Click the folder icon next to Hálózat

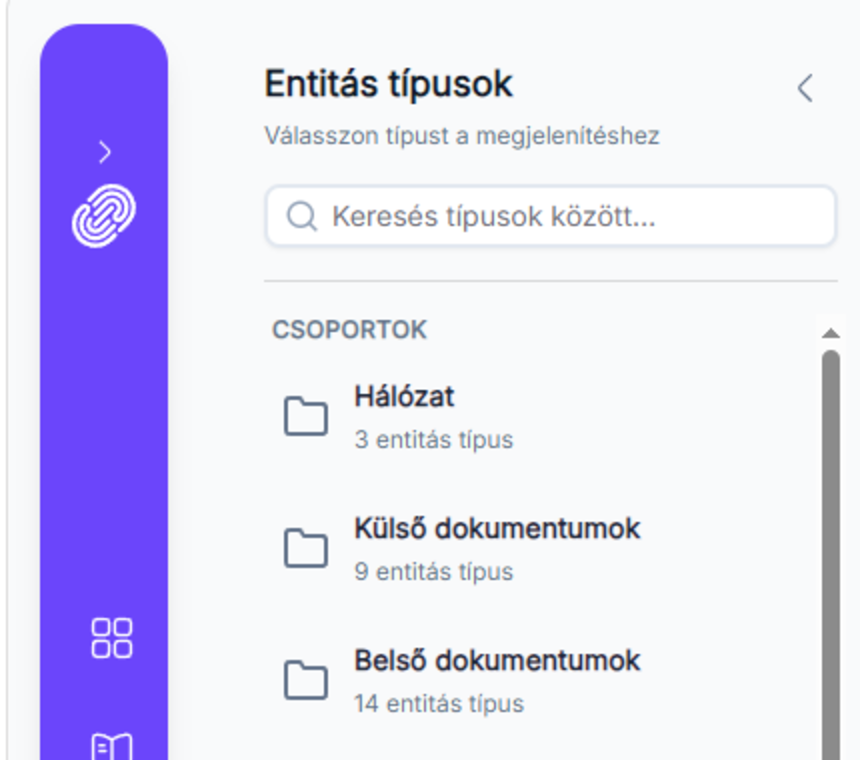[306, 416]
